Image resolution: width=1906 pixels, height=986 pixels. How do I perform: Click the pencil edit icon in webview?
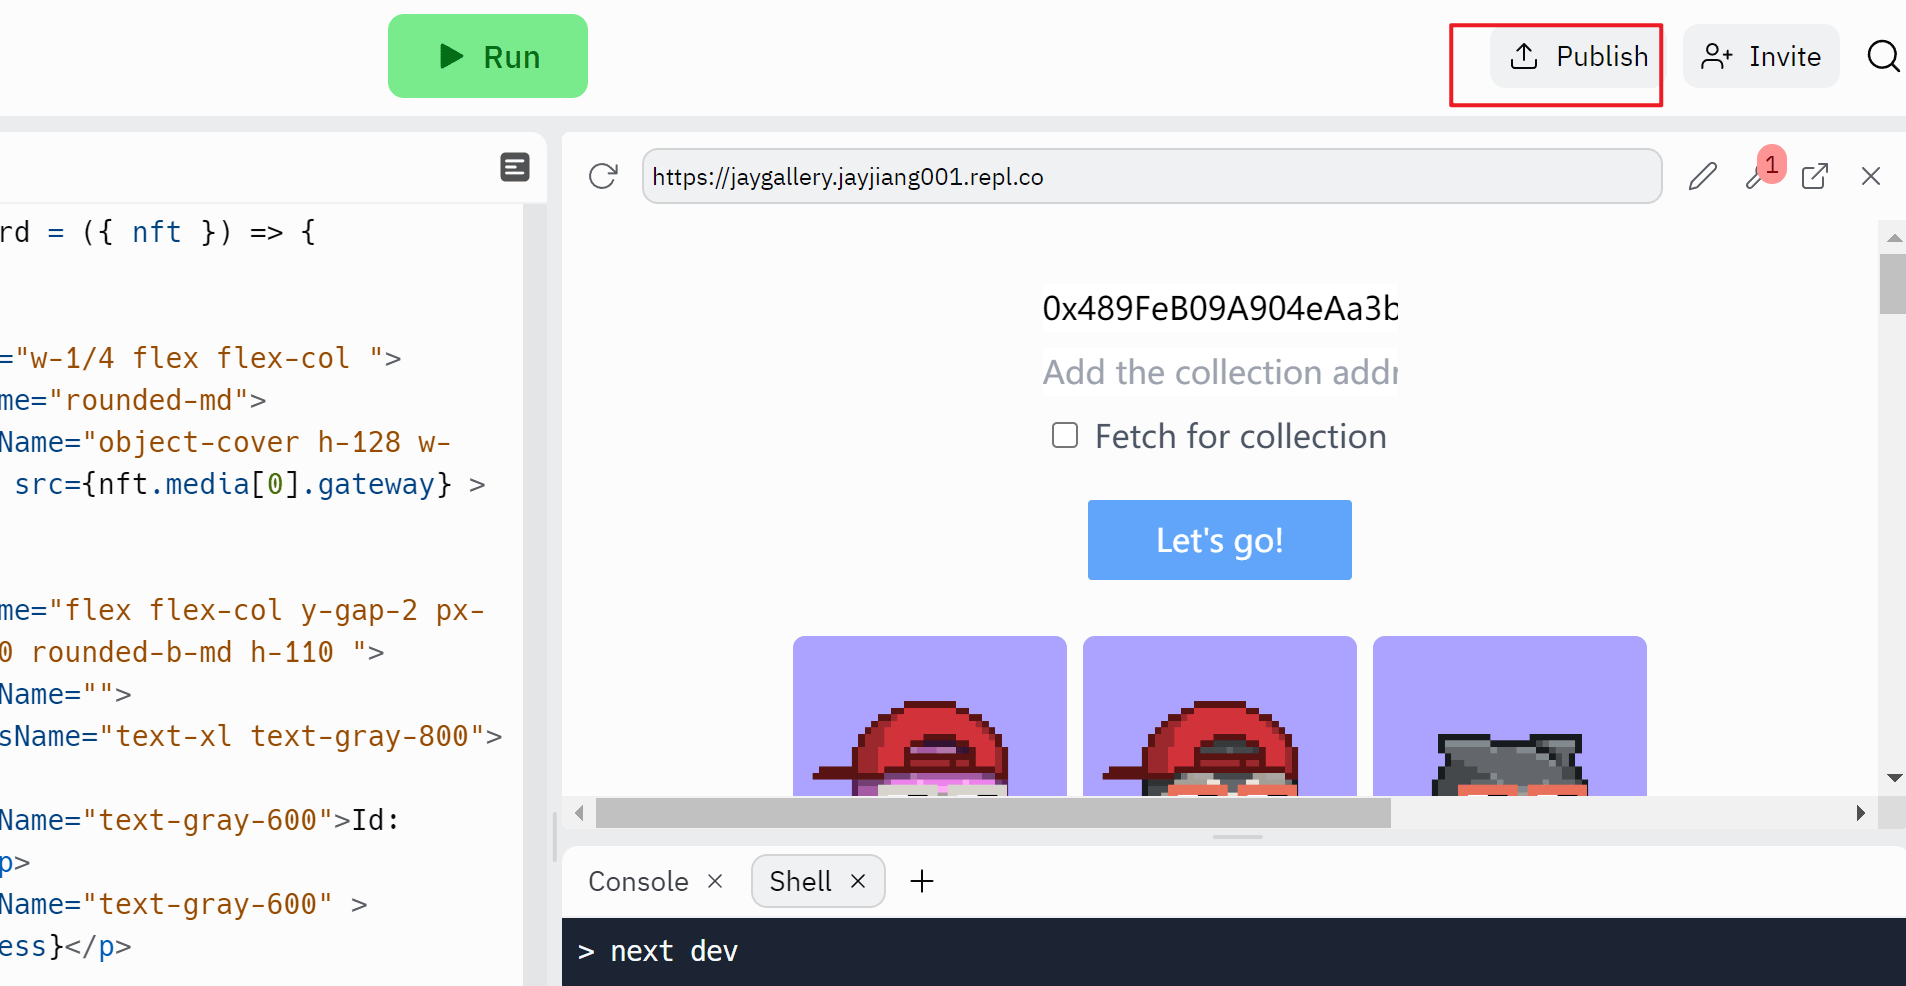tap(1703, 176)
